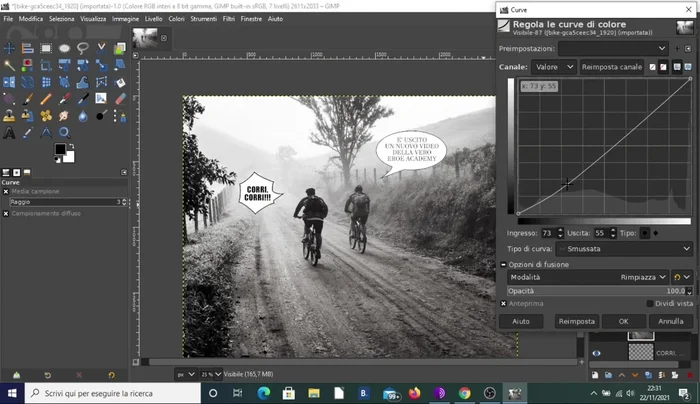
Task: Confirm the curves with OK button
Action: (x=624, y=321)
